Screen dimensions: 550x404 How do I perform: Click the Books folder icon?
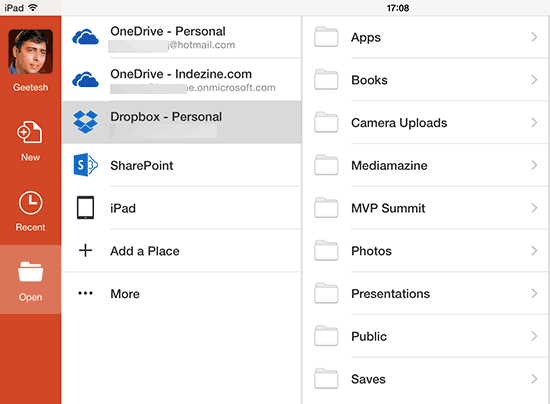[x=326, y=79]
